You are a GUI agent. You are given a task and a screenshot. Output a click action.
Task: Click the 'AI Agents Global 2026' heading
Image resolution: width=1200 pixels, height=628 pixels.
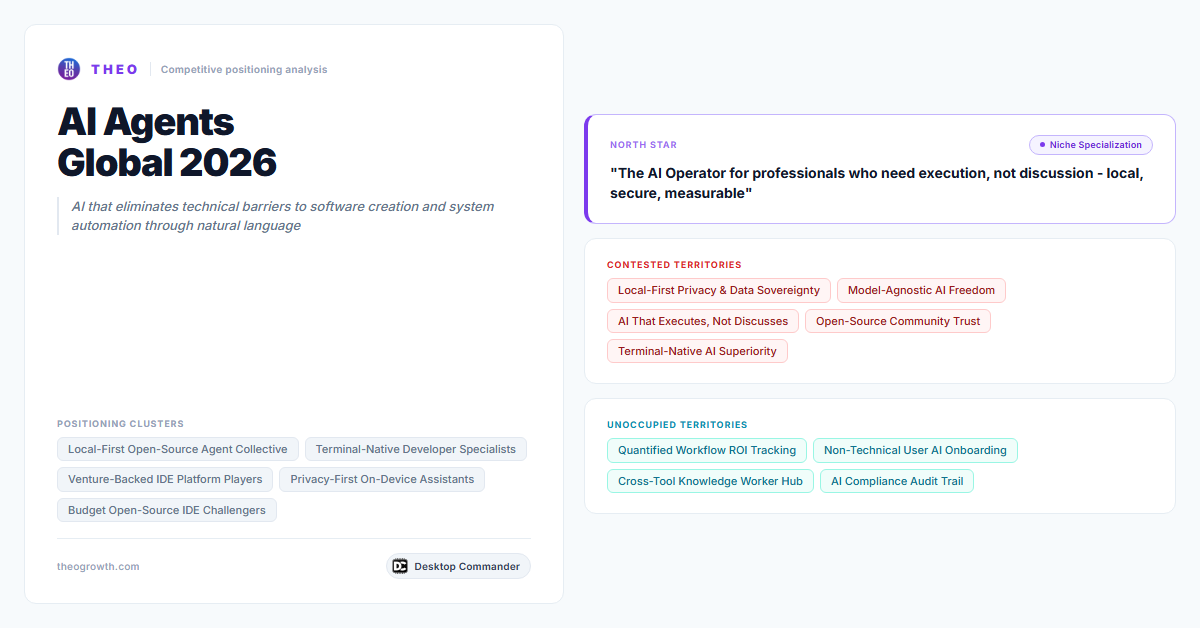click(x=167, y=142)
